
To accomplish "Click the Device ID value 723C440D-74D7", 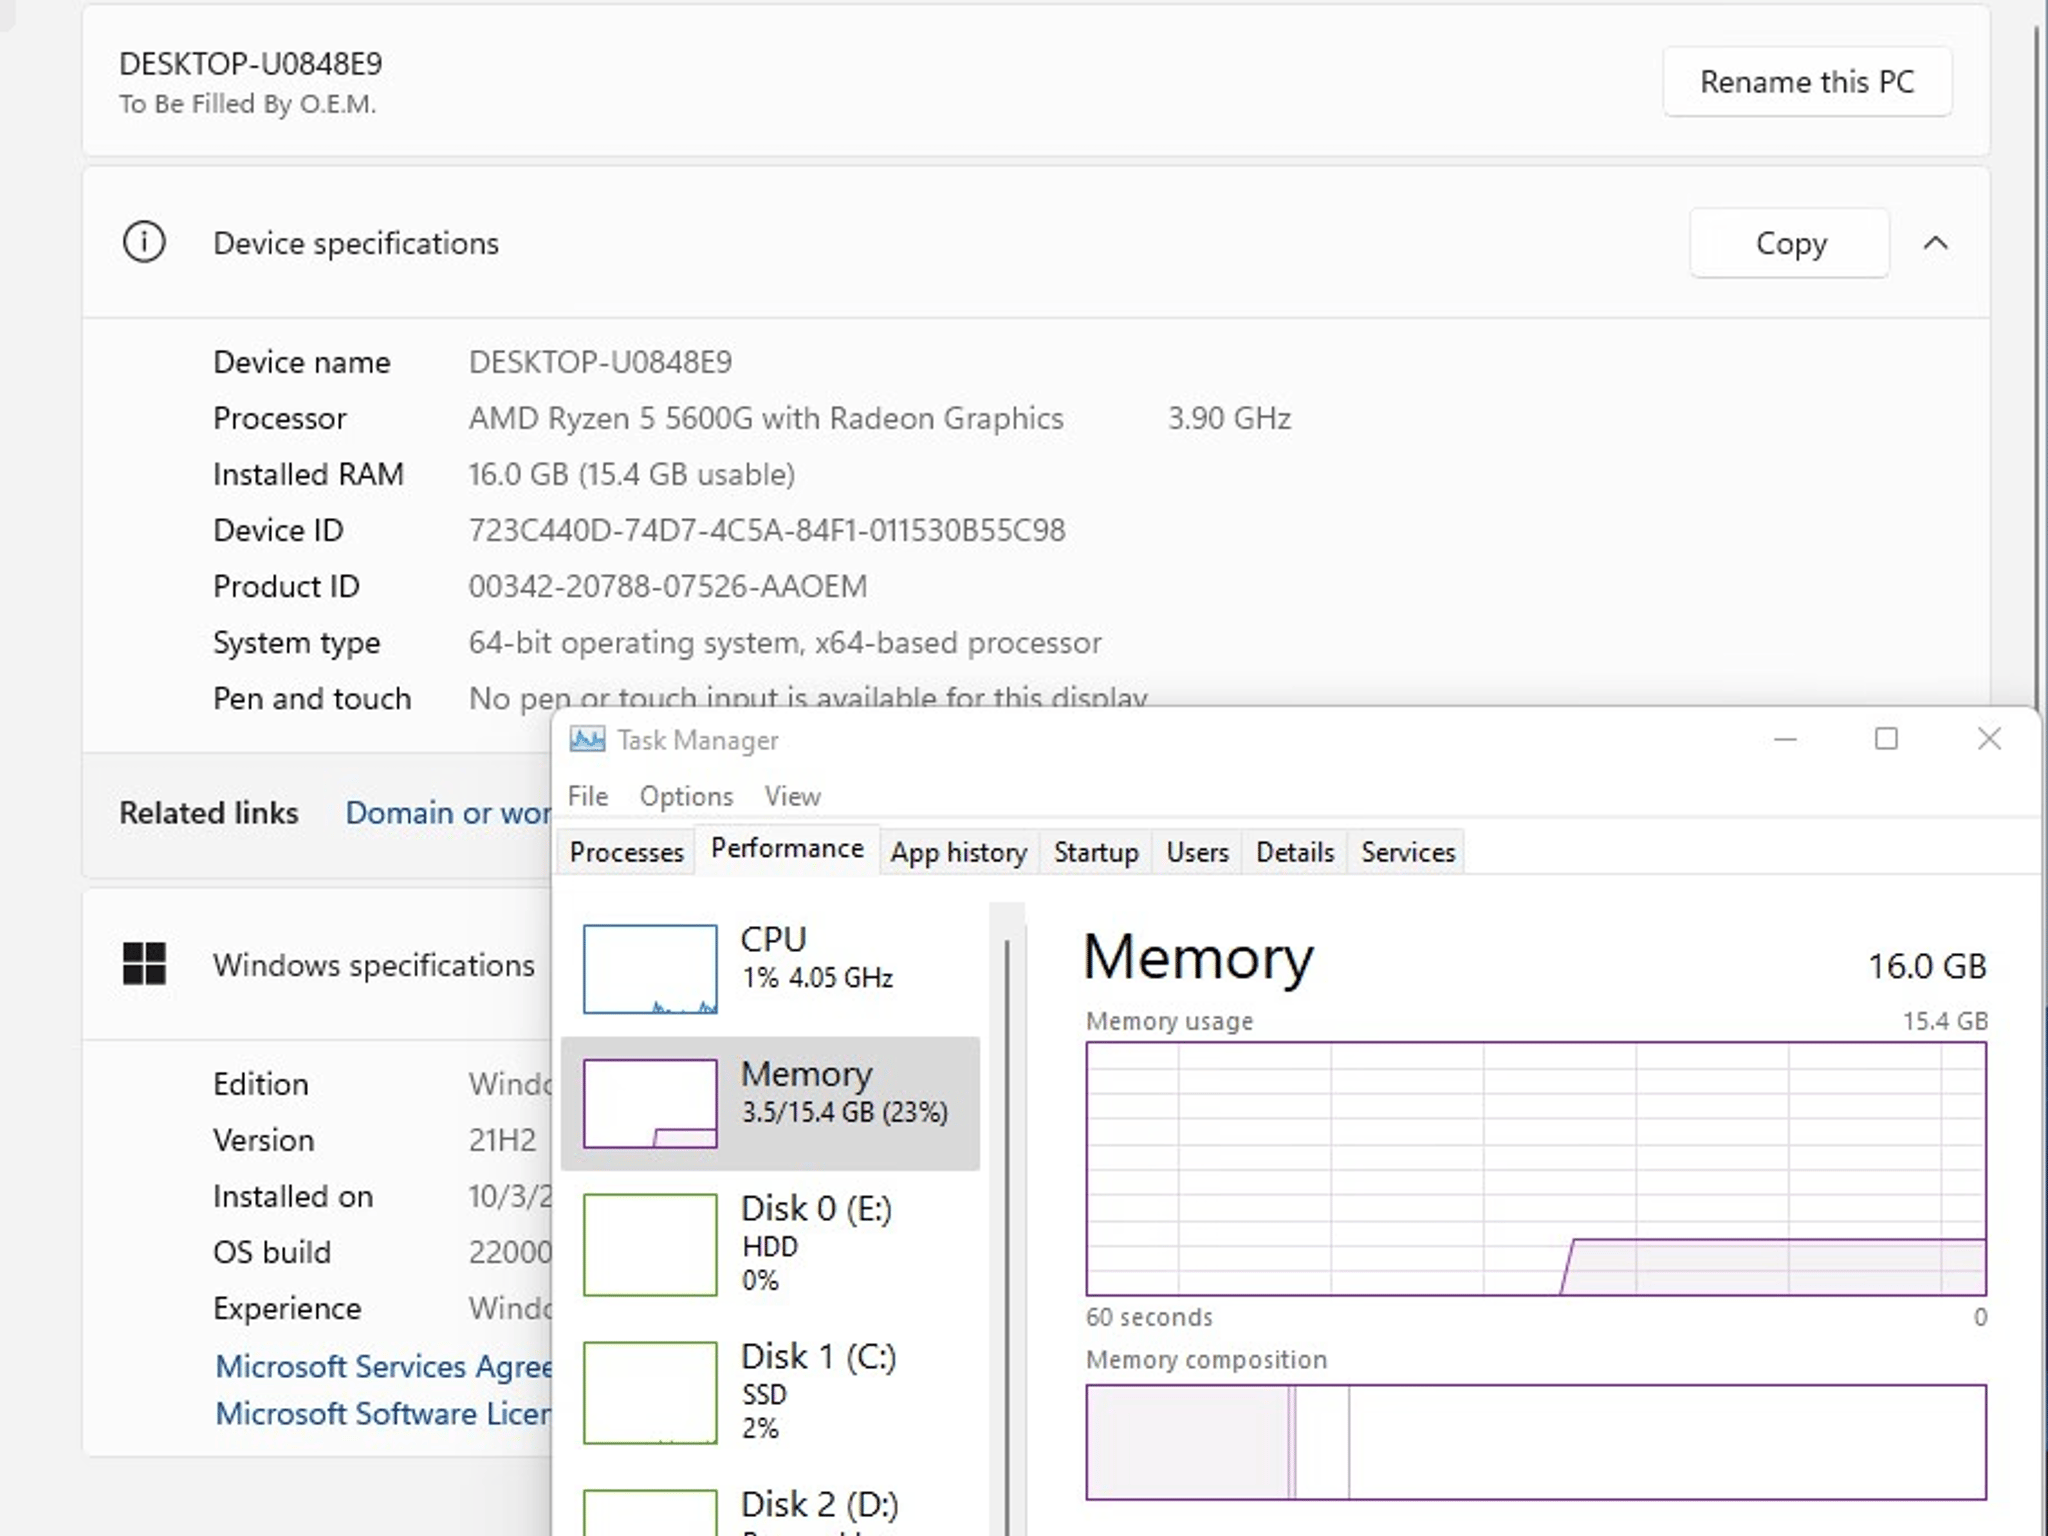I will point(767,530).
